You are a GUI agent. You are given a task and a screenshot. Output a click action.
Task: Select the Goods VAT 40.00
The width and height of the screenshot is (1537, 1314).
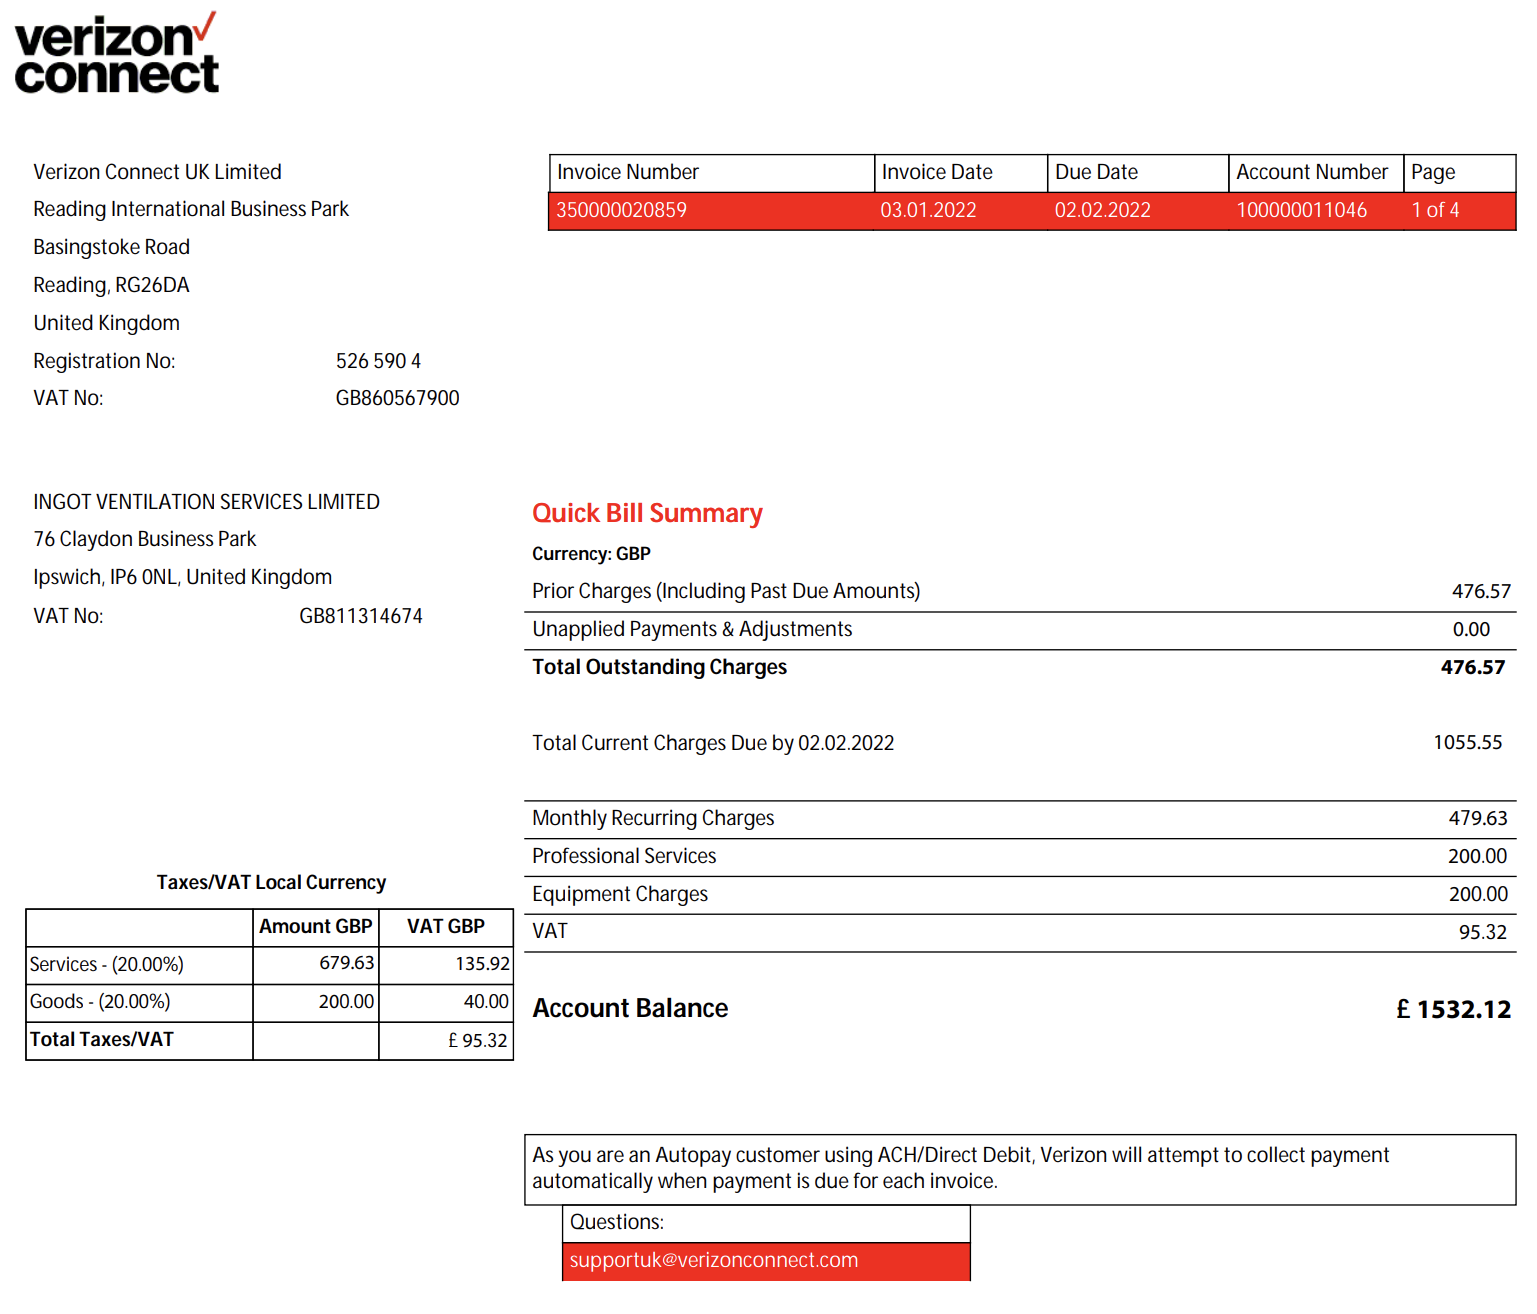tap(486, 1002)
